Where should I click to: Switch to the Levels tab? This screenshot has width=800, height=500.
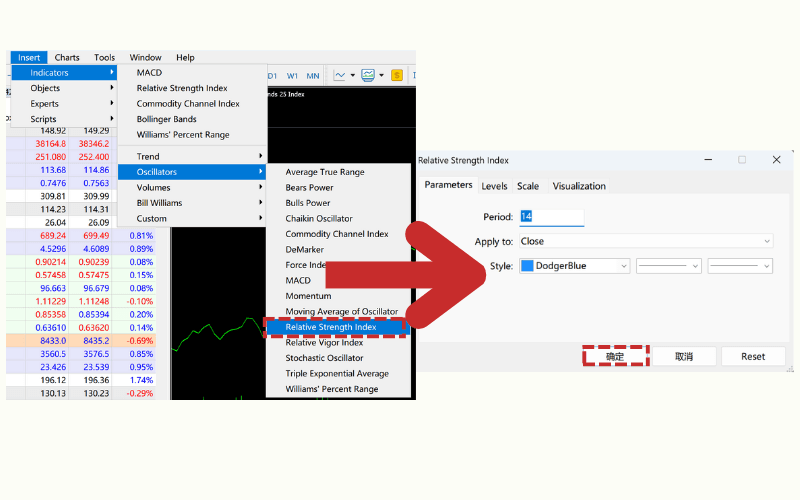pyautogui.click(x=494, y=186)
